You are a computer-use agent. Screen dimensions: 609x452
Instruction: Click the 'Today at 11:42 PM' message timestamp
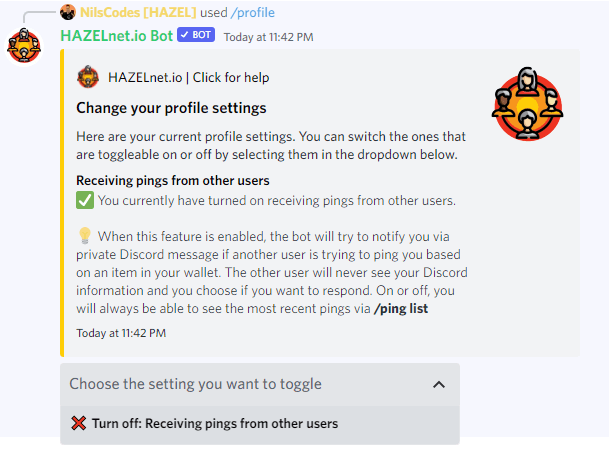click(x=268, y=37)
